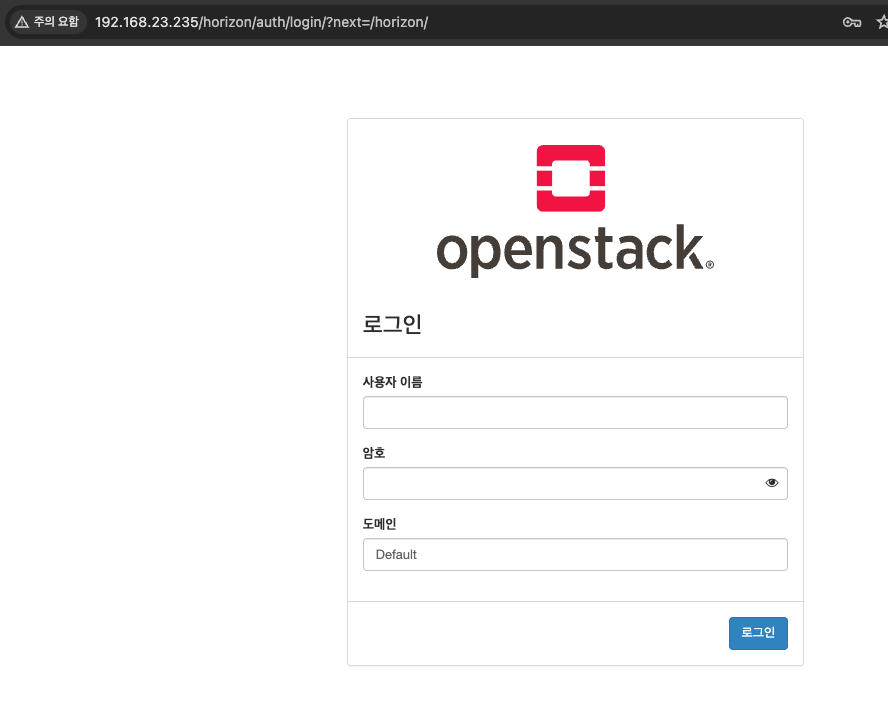Click the 사용자 이름 label
The height and width of the screenshot is (702, 888).
pyautogui.click(x=392, y=382)
